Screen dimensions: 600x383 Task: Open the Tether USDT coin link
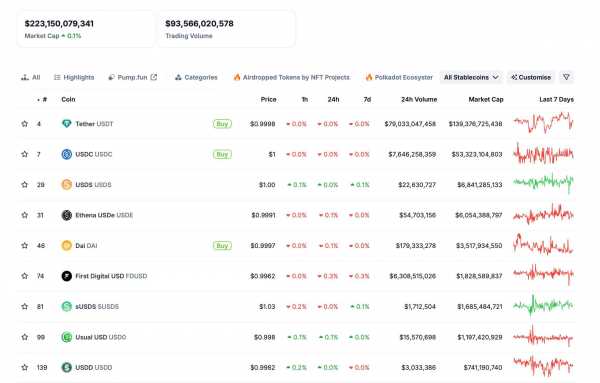94,124
